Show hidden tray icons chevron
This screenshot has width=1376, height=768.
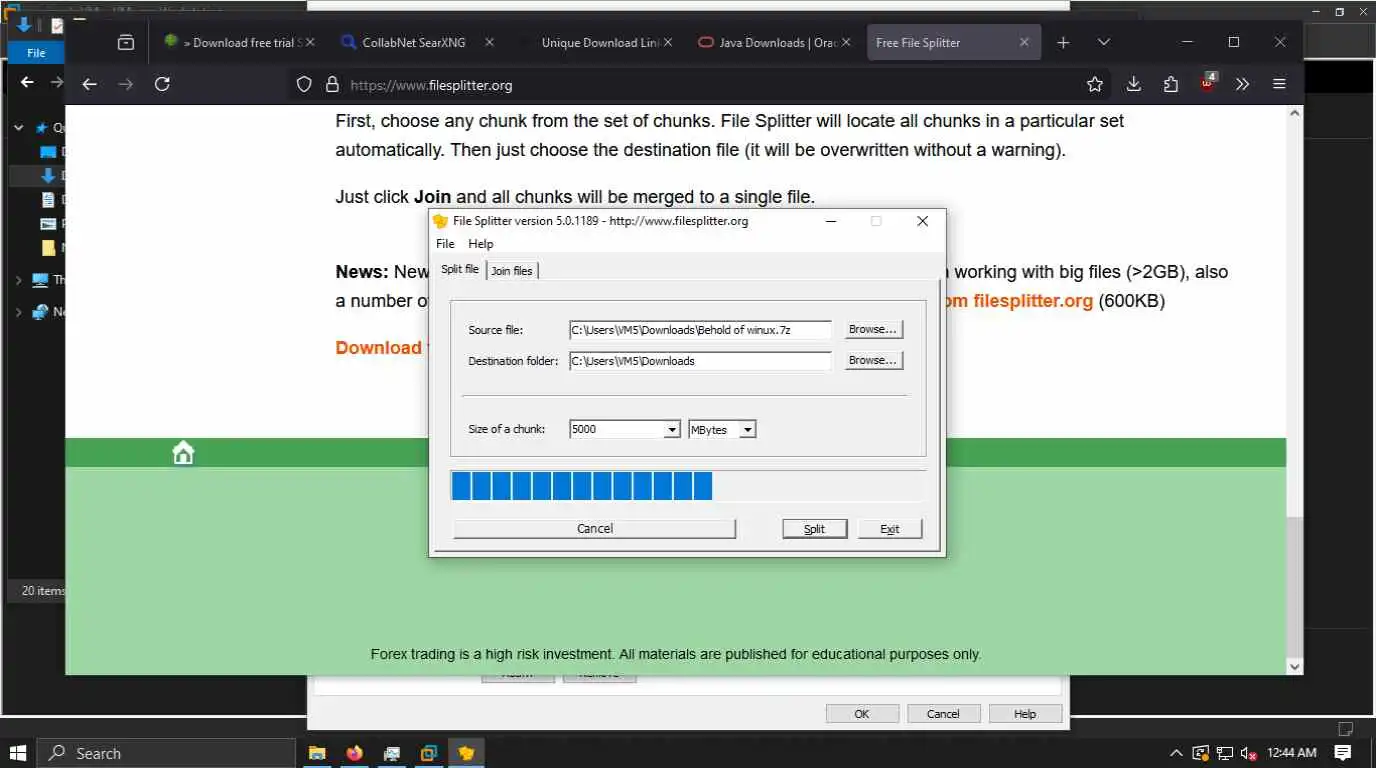[1176, 753]
